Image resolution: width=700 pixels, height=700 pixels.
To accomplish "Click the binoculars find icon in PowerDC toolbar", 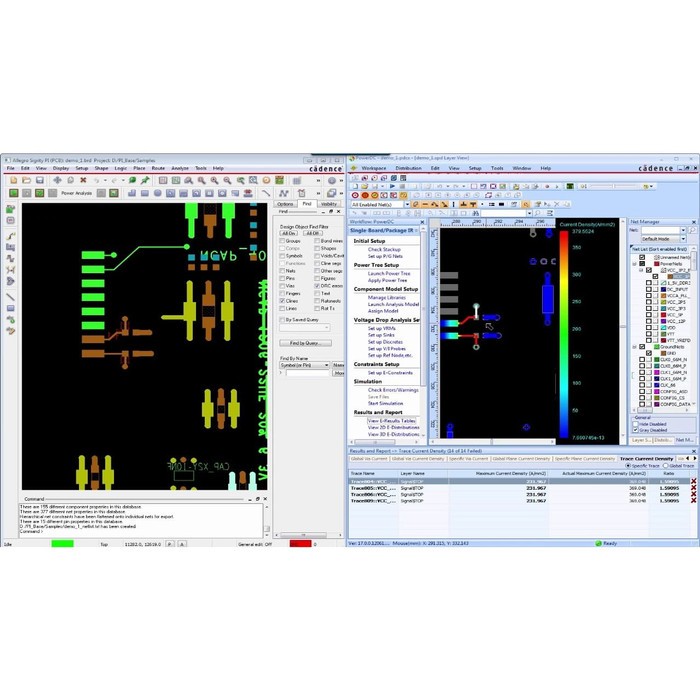I will click(x=475, y=213).
